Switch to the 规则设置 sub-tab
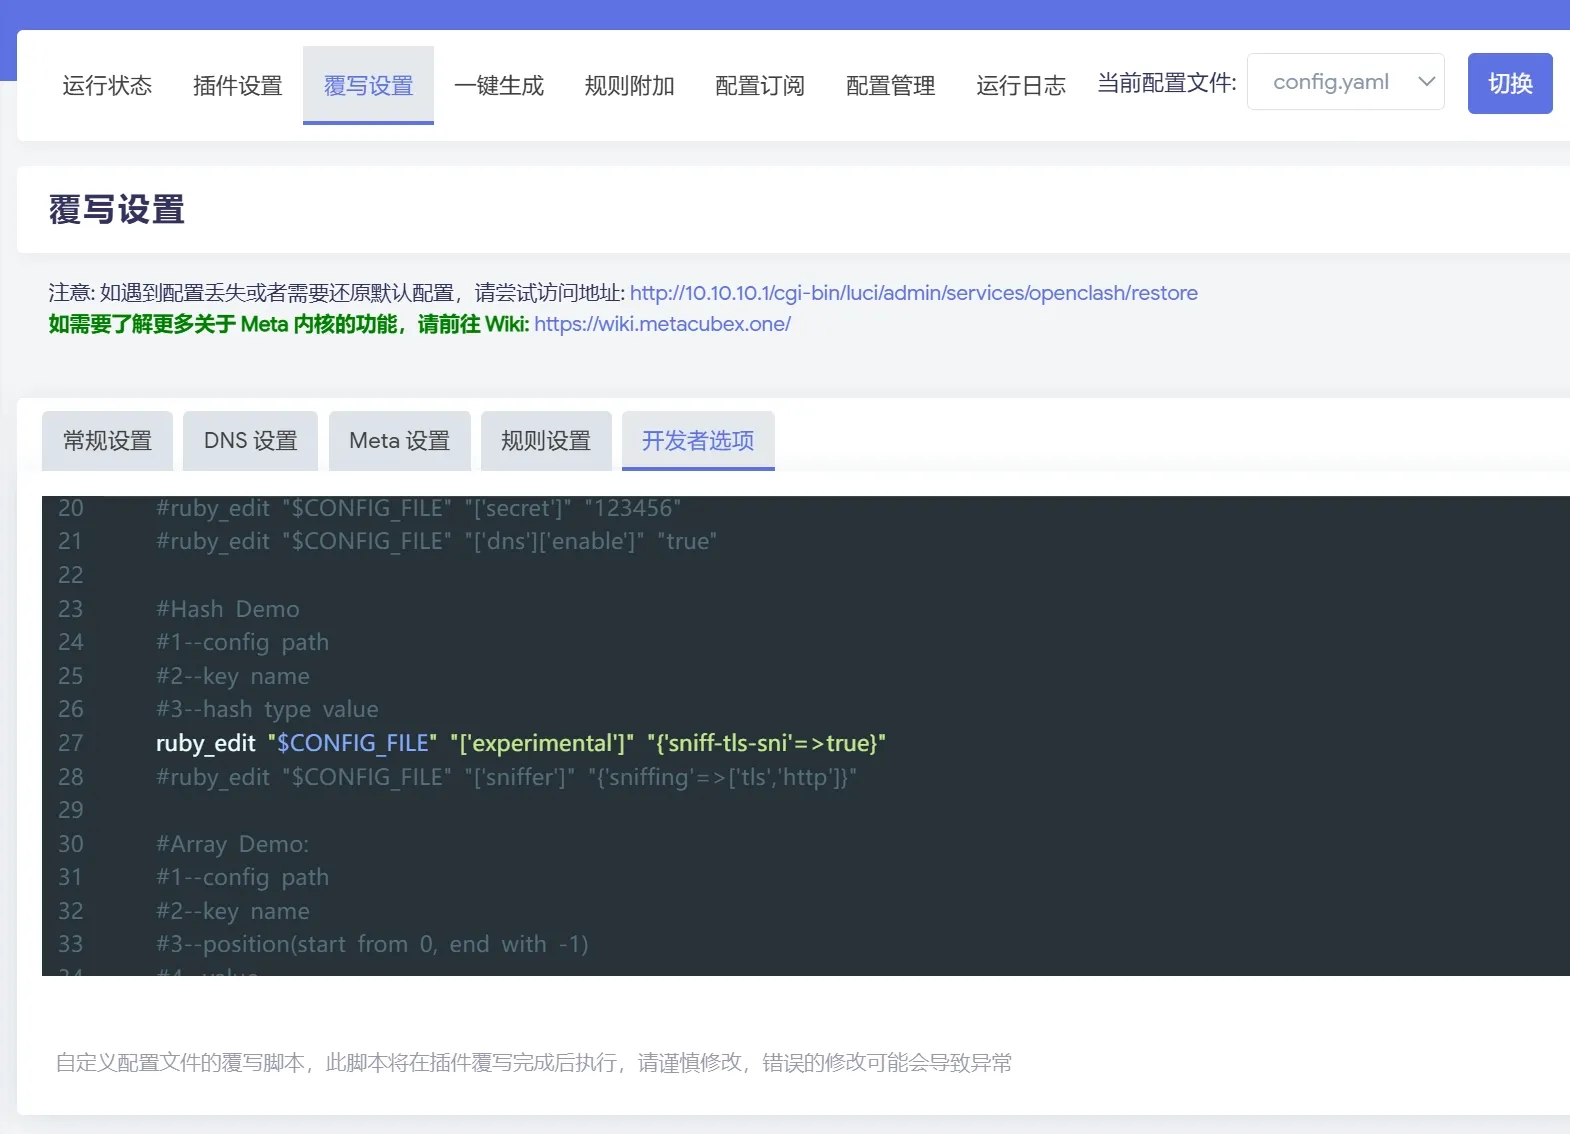The height and width of the screenshot is (1134, 1570). 546,440
